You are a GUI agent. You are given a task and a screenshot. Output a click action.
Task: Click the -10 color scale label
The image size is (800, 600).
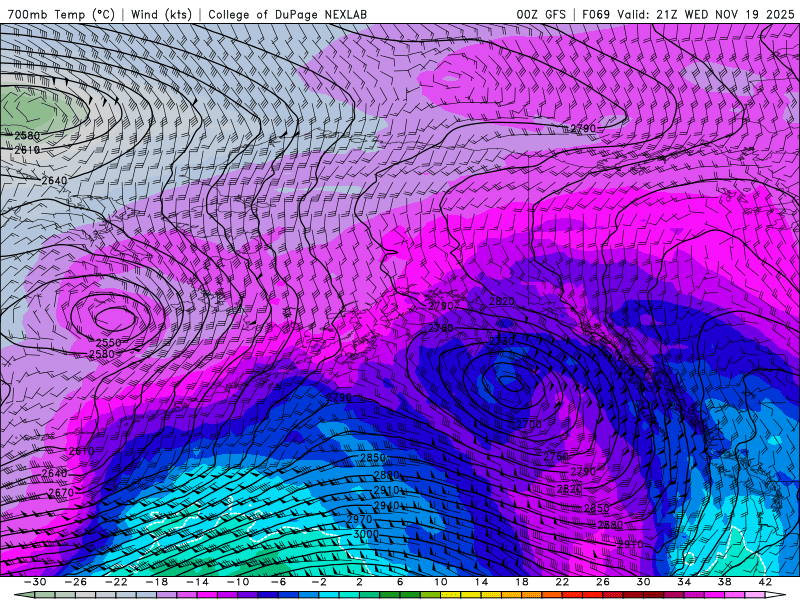(238, 582)
